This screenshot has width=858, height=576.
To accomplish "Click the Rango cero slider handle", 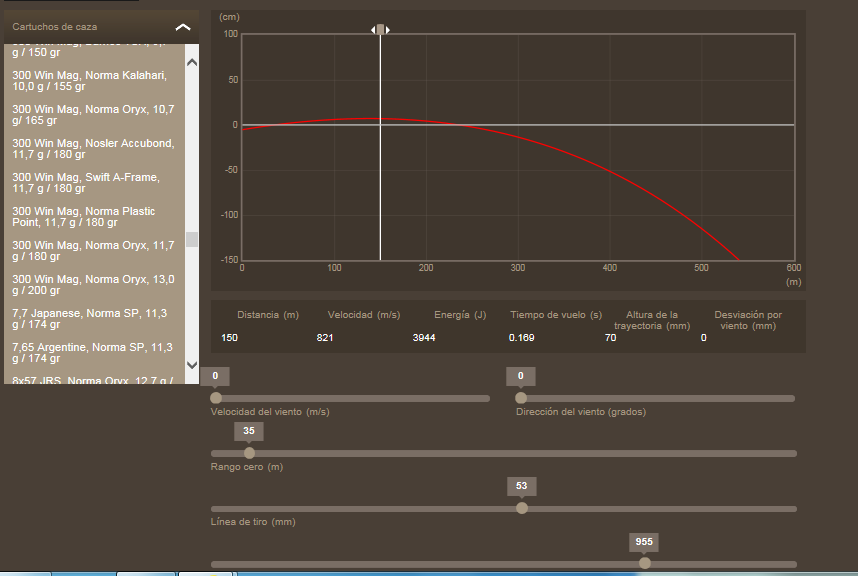I will 249,453.
